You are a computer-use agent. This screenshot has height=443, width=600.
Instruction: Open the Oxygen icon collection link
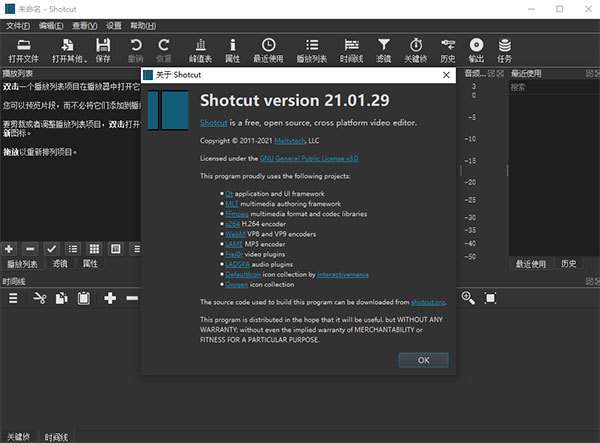(x=236, y=285)
